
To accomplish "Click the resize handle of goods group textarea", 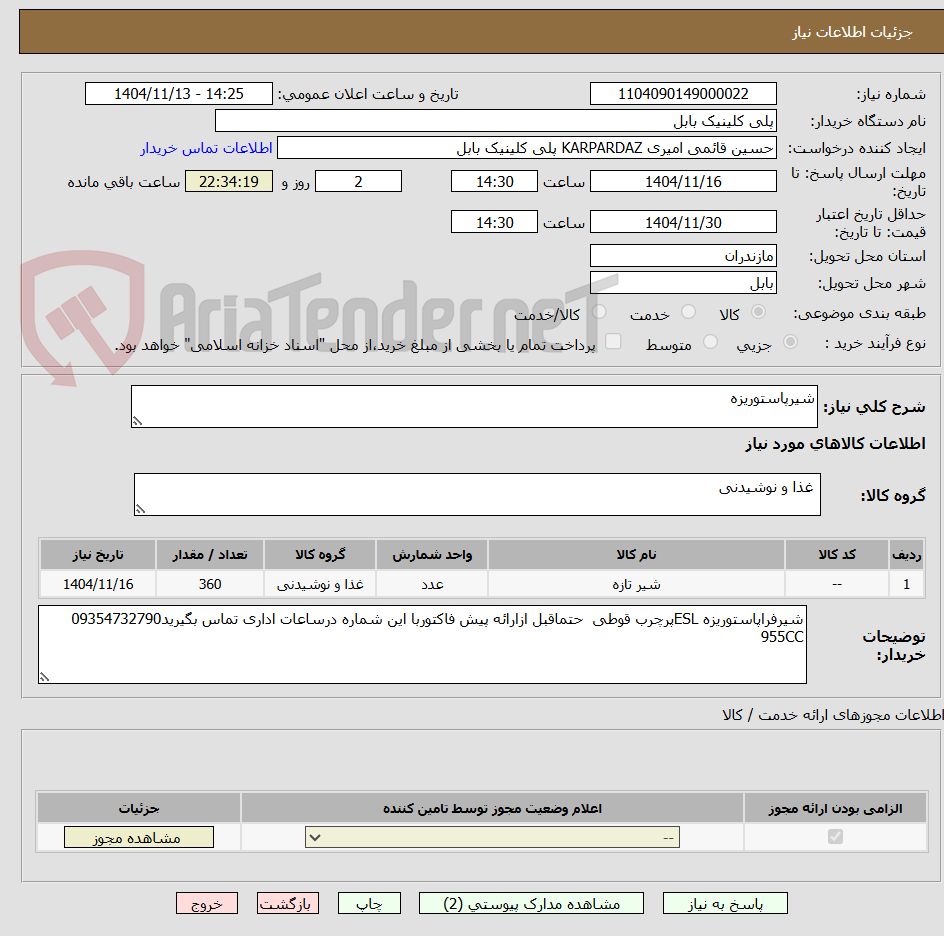I will tap(140, 509).
